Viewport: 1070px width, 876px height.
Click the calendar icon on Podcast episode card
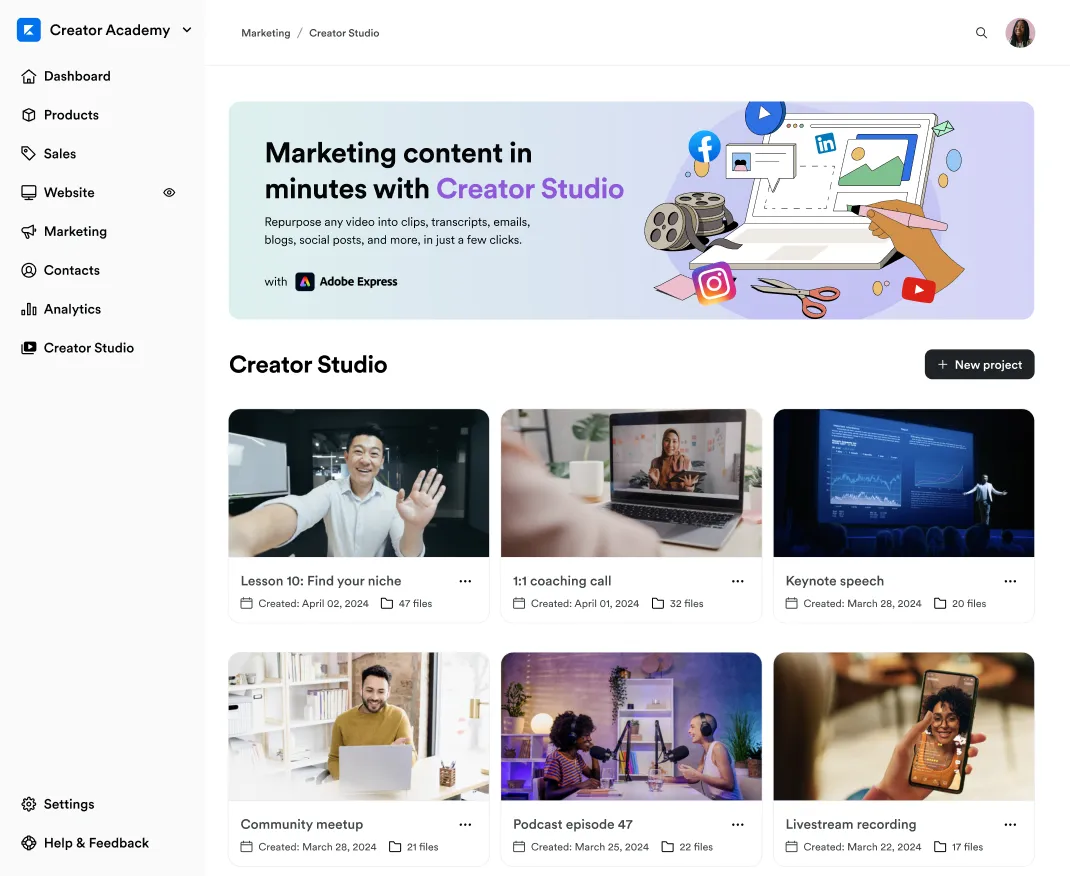tap(519, 847)
